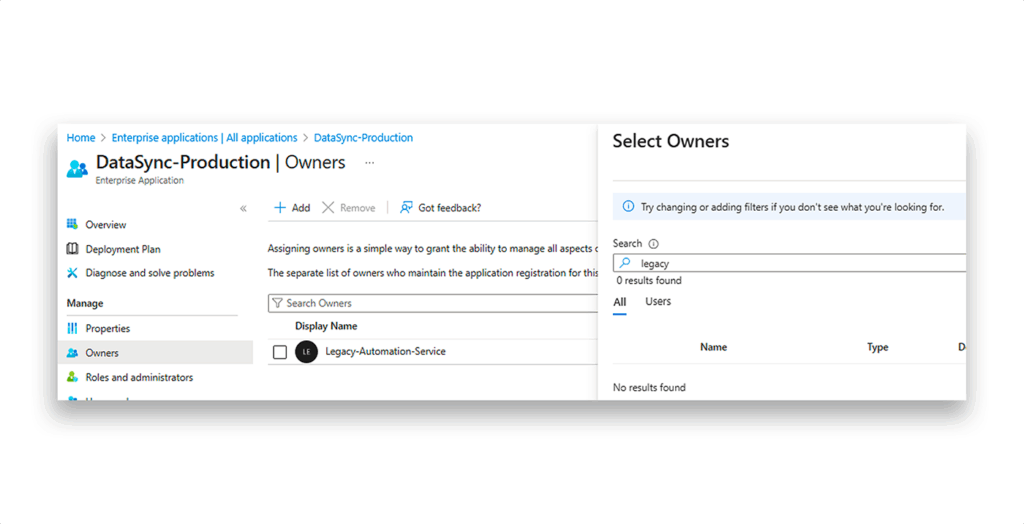The image size is (1024, 524).
Task: Click the Owners people icon in sidebar
Action: coord(72,353)
